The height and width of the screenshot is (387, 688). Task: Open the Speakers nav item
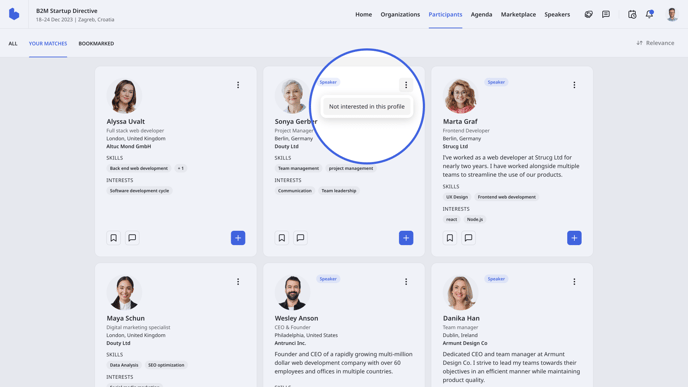point(557,14)
